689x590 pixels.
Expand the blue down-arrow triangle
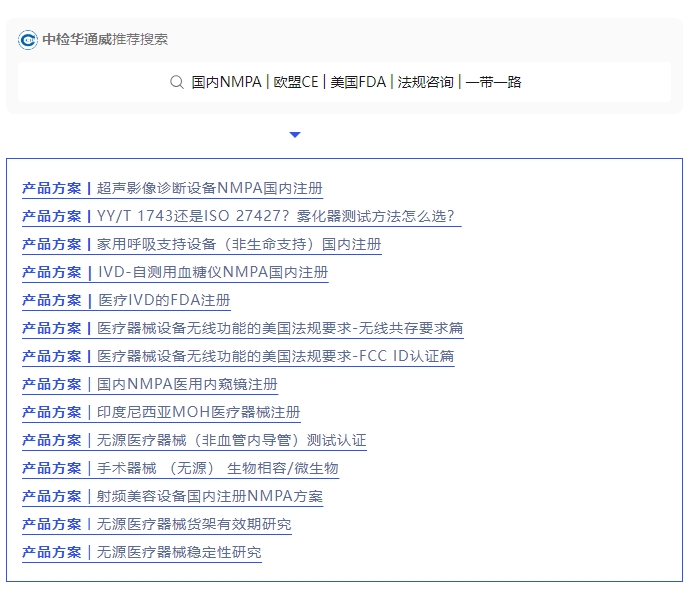(294, 135)
